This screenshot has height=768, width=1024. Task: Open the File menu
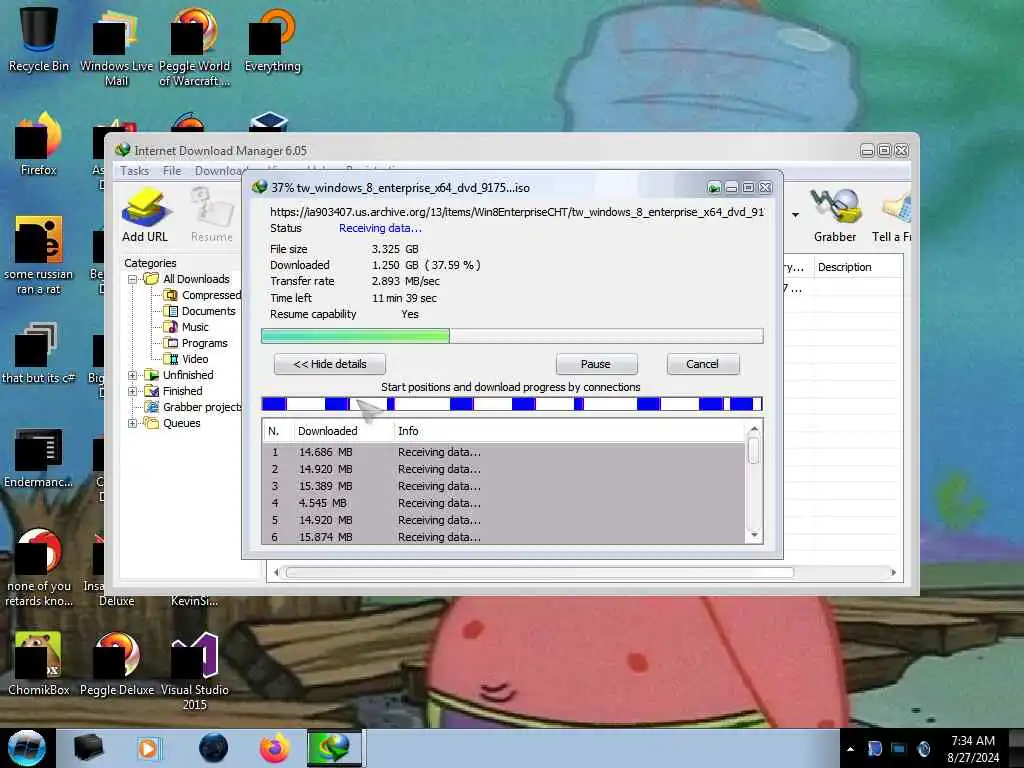[x=172, y=170]
